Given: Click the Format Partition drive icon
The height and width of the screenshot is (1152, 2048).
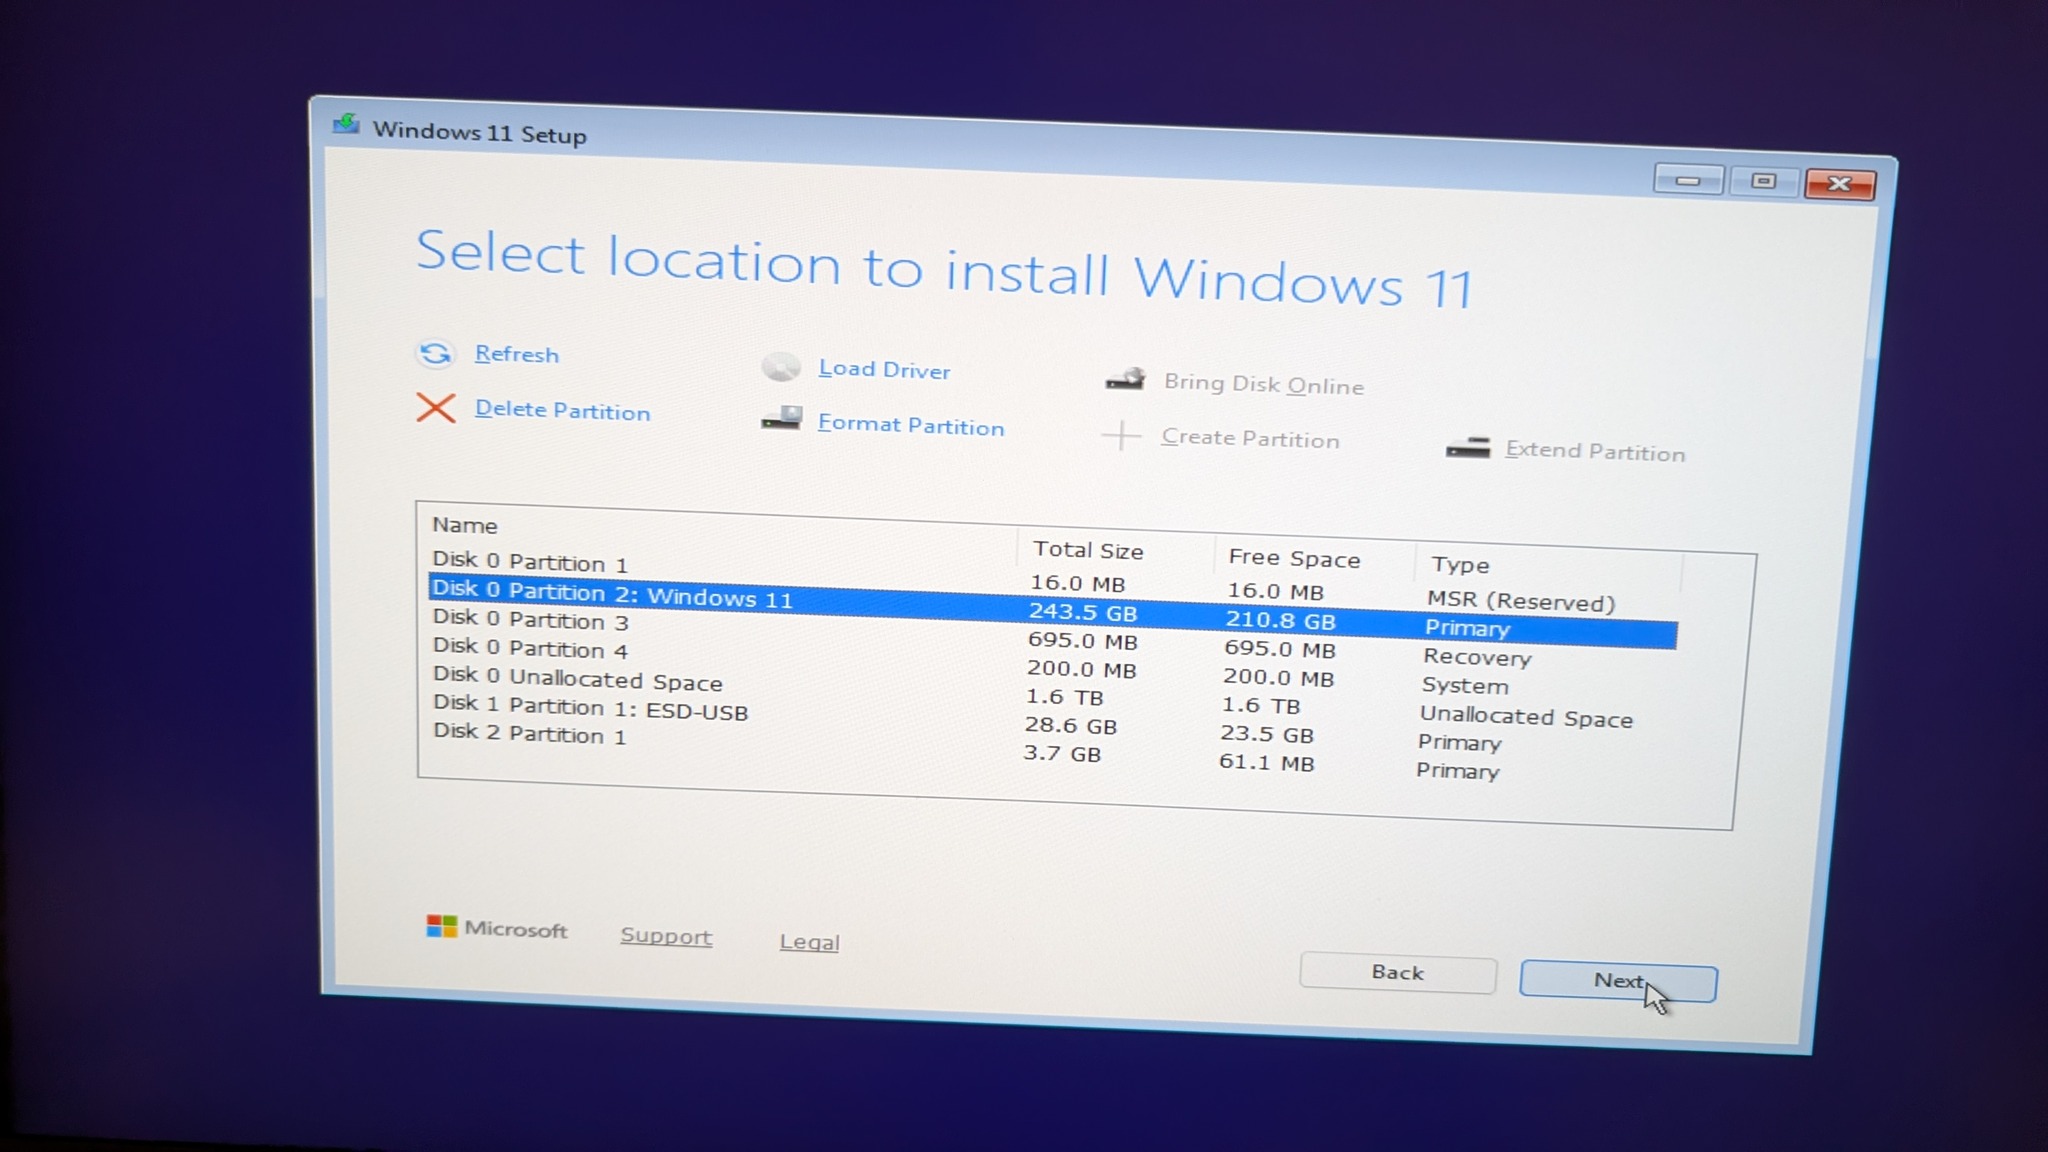Looking at the screenshot, I should [x=782, y=418].
